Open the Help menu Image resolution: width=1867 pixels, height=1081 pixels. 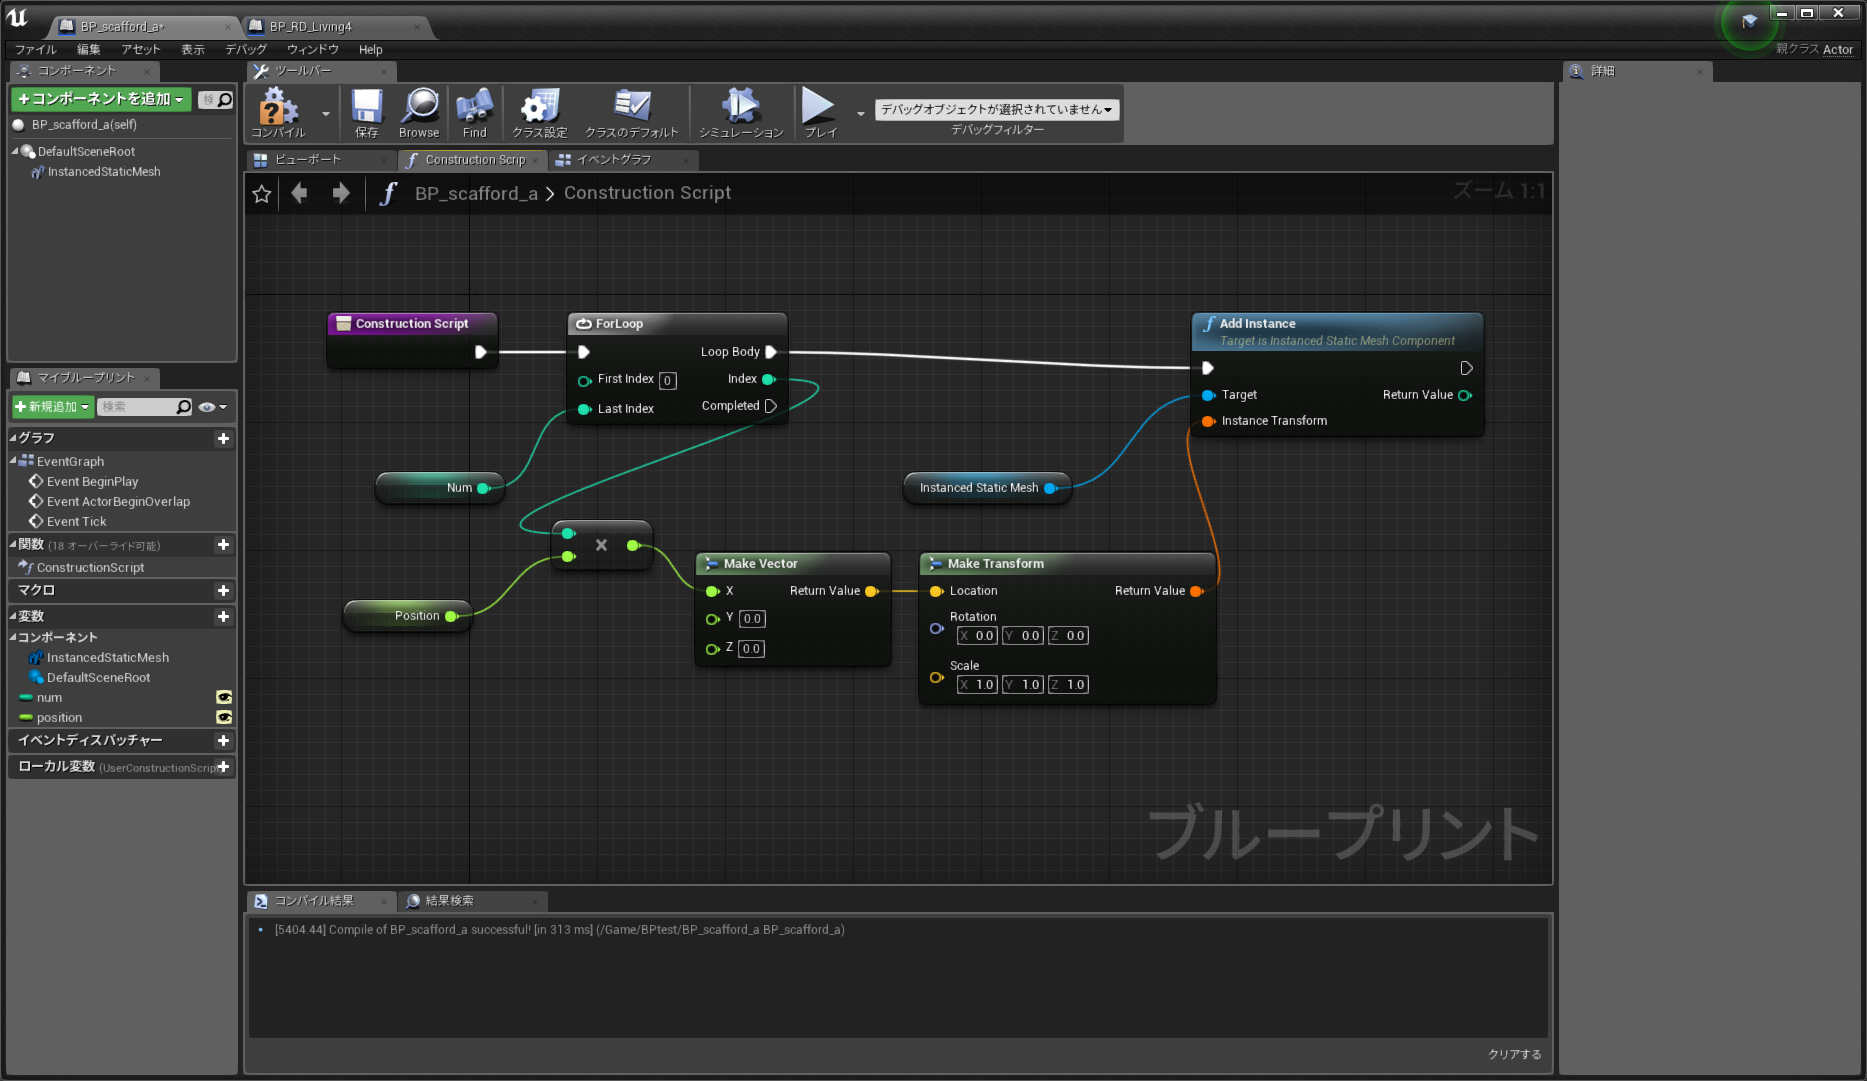(371, 50)
